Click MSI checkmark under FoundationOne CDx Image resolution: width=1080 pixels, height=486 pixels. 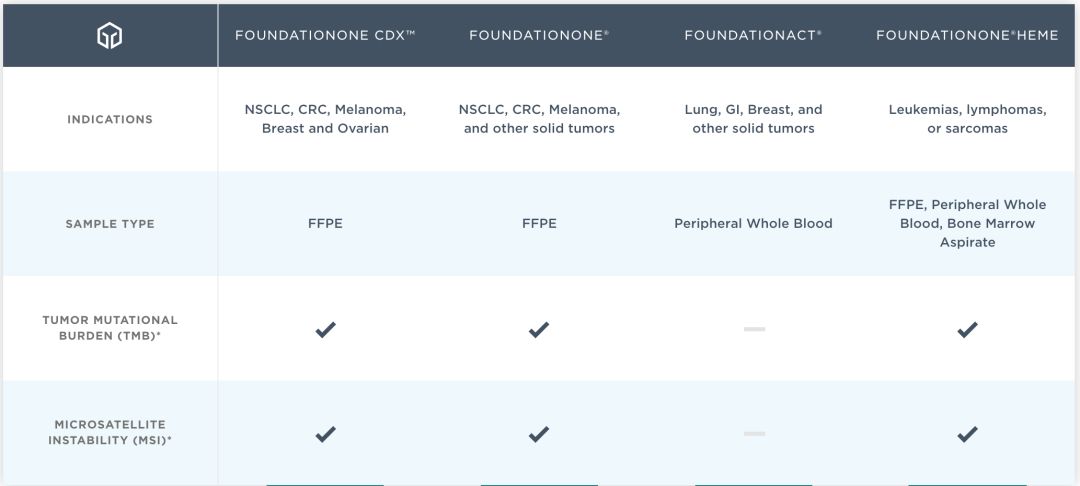click(325, 434)
